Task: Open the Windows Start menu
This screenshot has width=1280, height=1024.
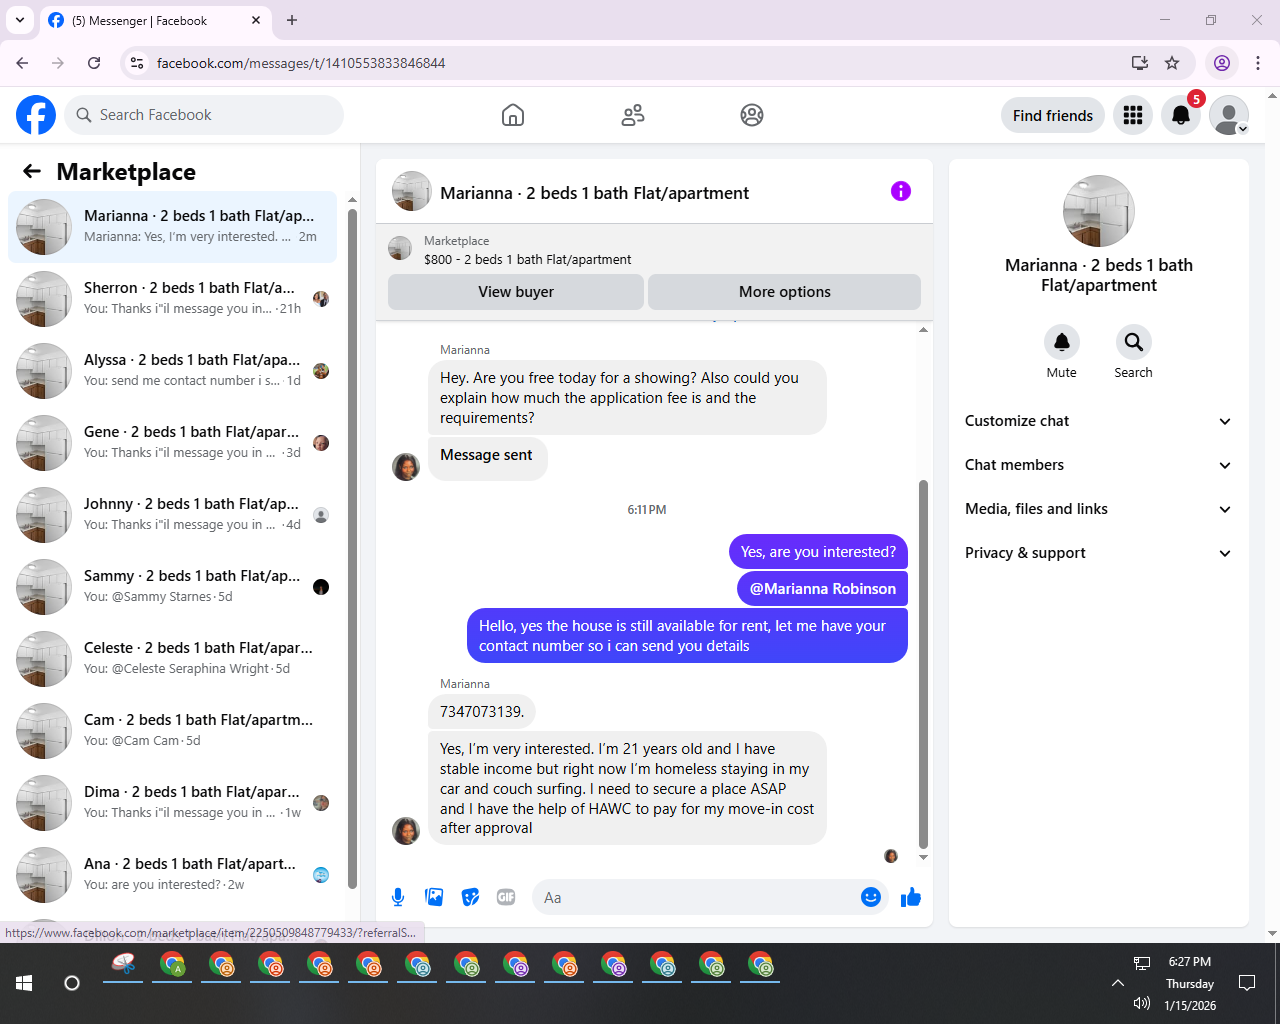Action: (x=24, y=983)
